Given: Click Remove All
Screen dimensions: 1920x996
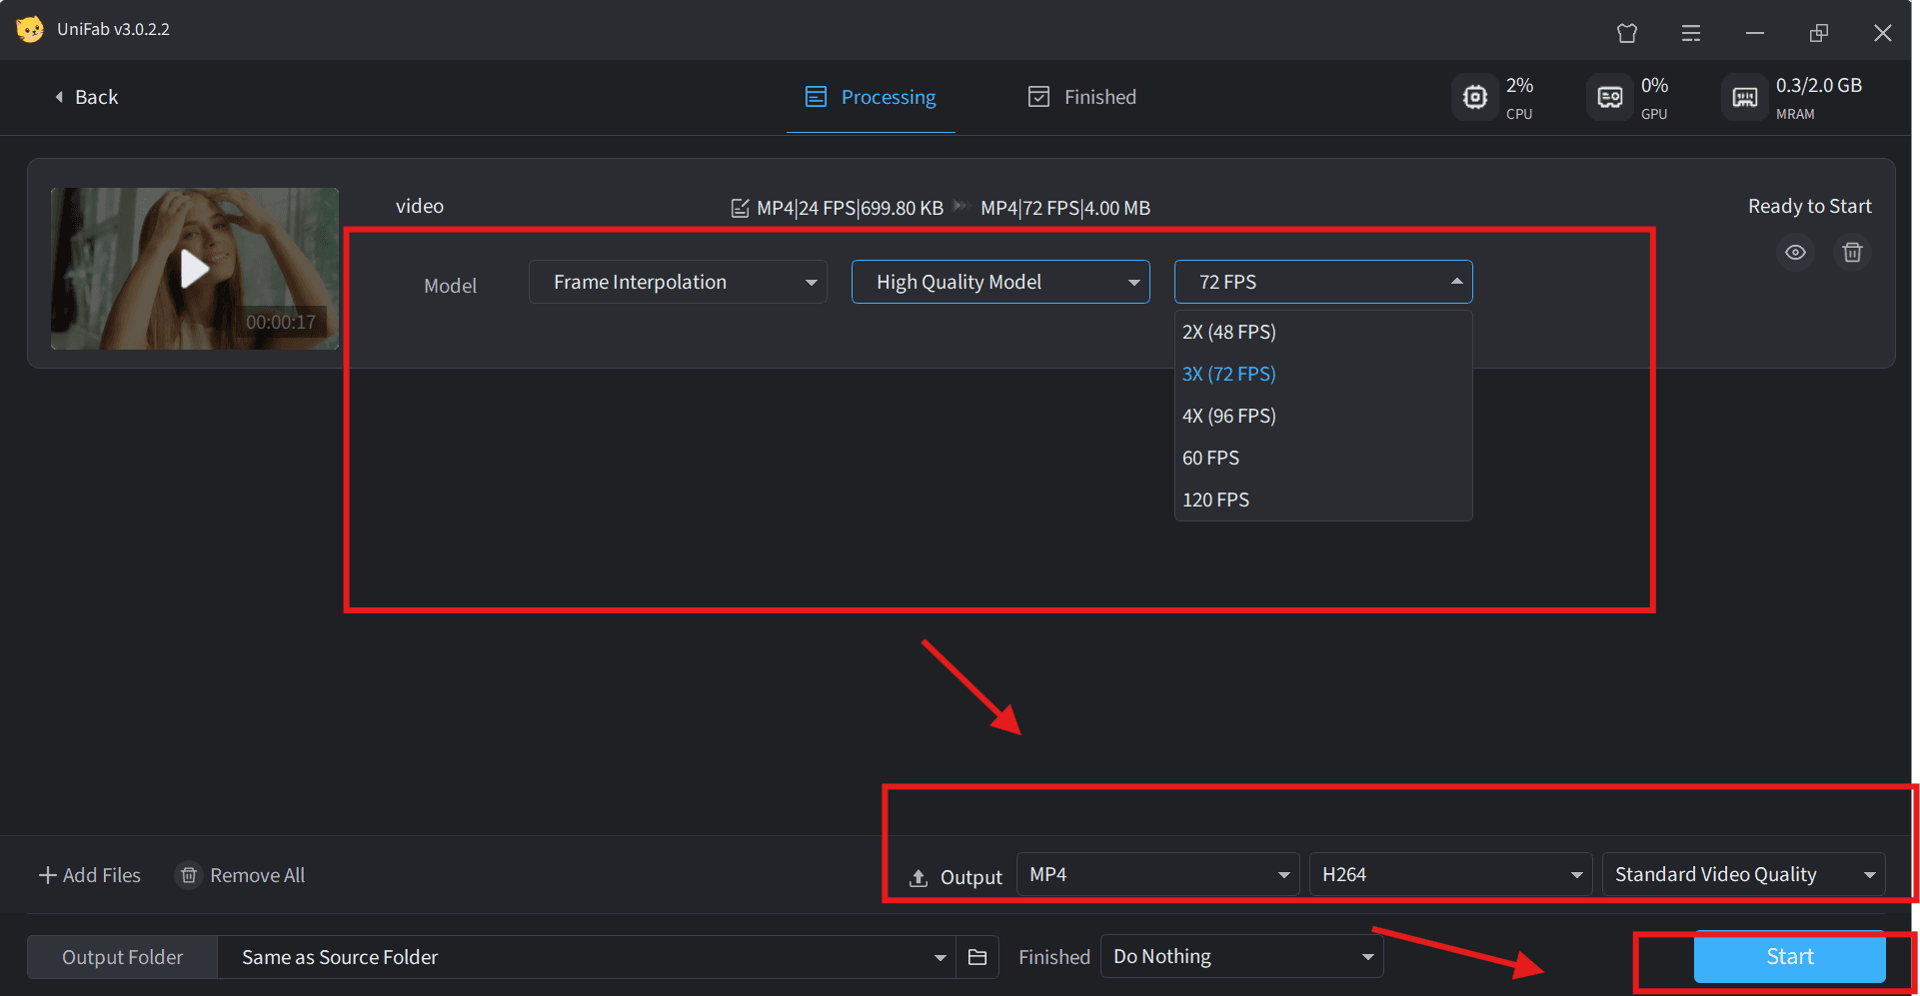Looking at the screenshot, I should tap(241, 875).
